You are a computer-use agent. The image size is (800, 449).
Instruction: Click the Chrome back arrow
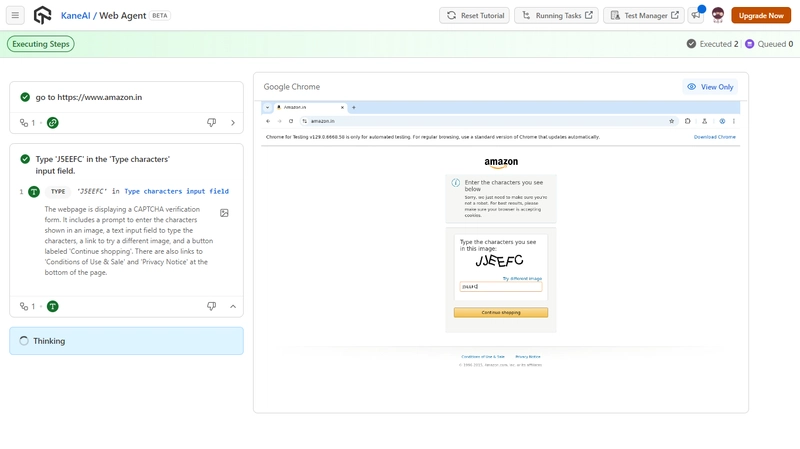268,121
